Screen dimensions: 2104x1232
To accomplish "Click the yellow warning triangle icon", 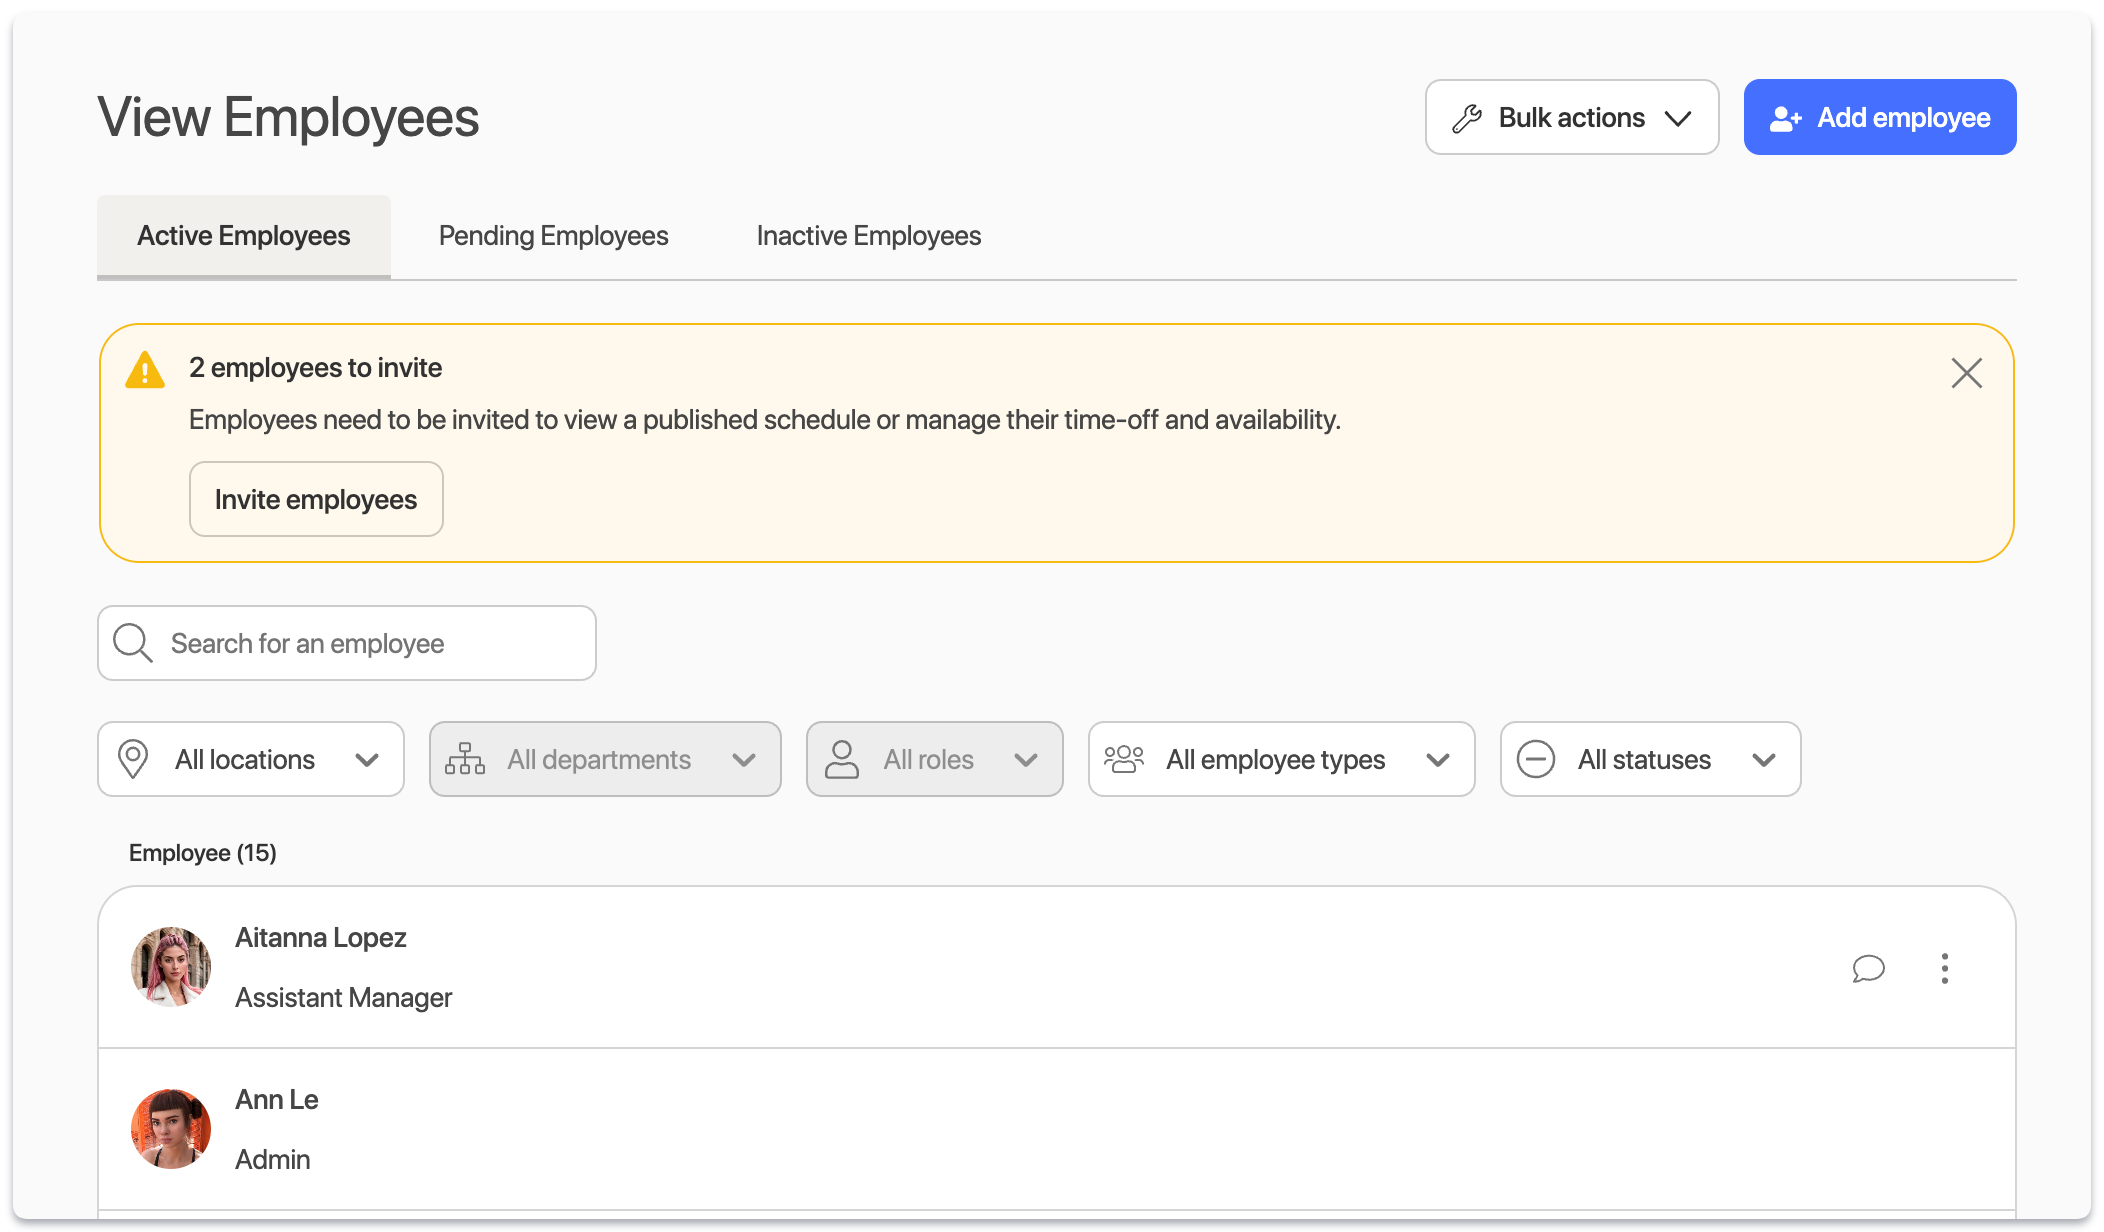I will tap(145, 370).
